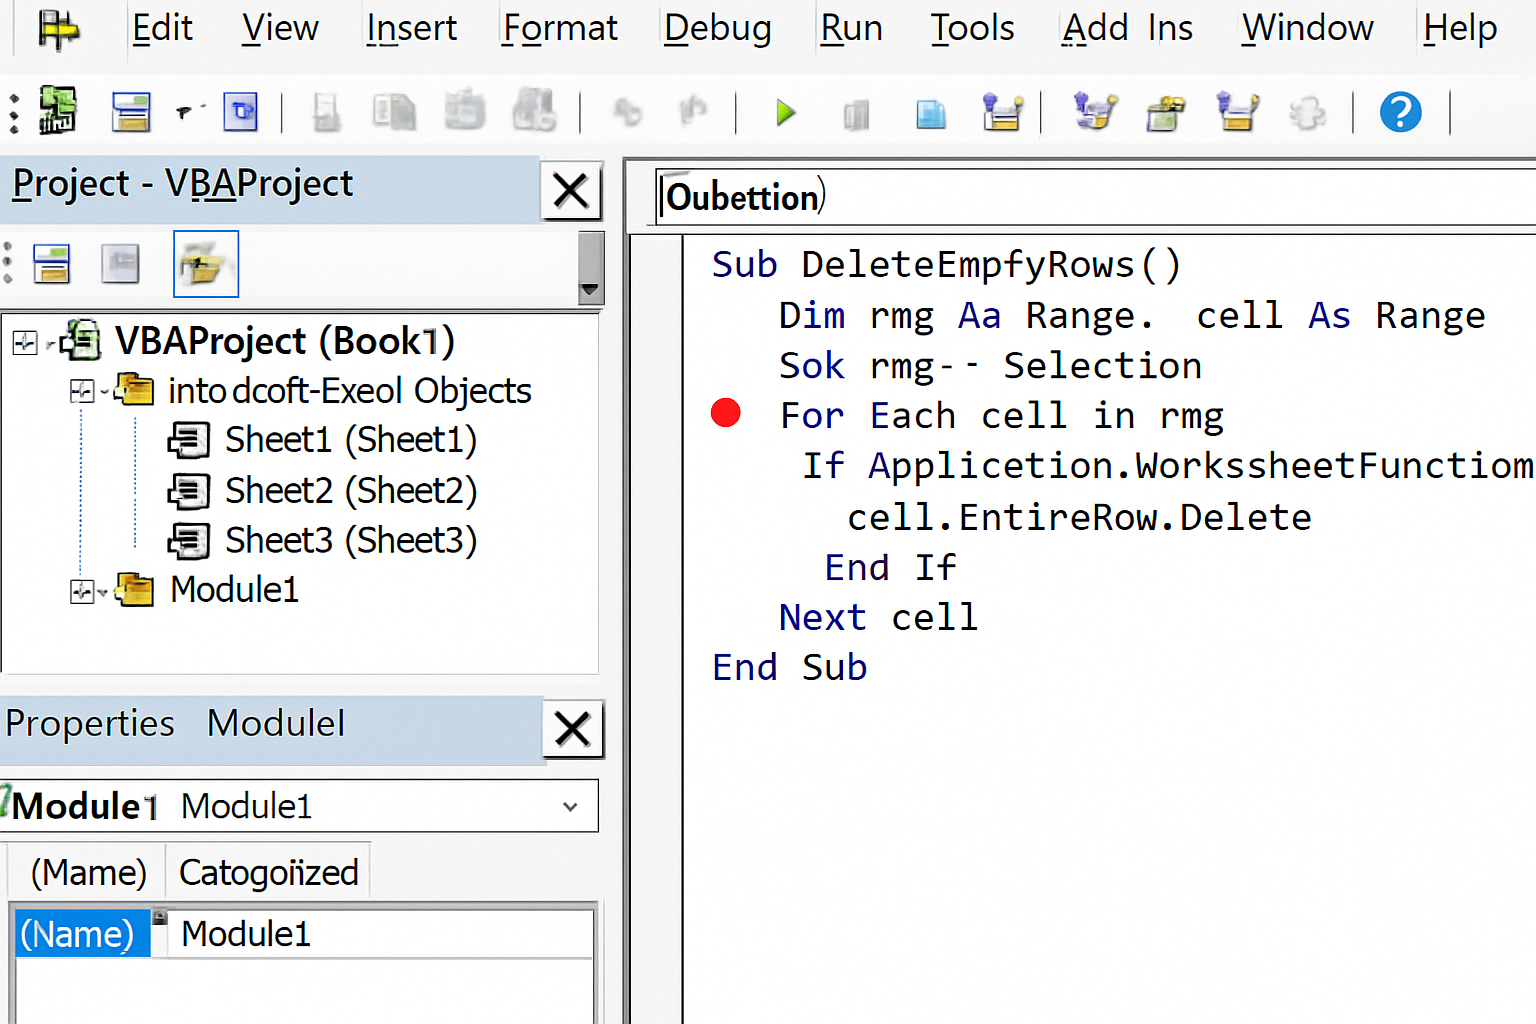This screenshot has width=1536, height=1024.
Task: Select the Excel Objects folder label
Action: pyautogui.click(x=349, y=390)
